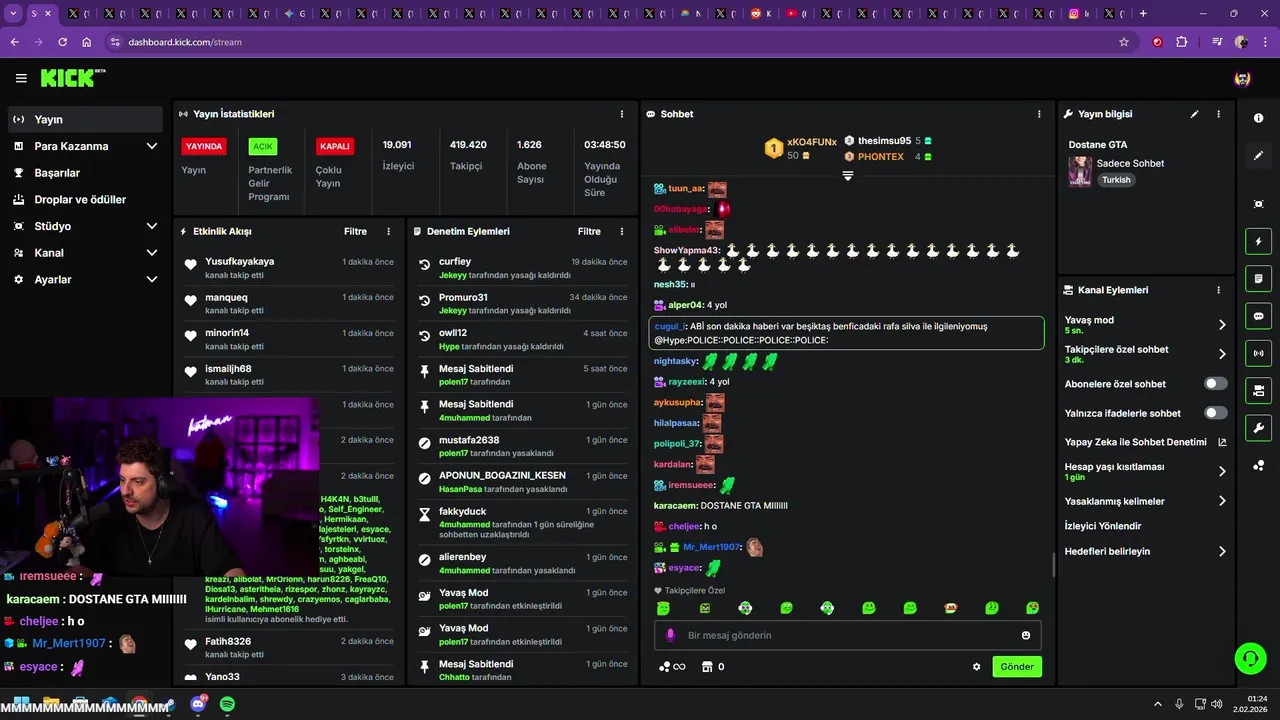The image size is (1280, 720).
Task: Toggle the broadcast signal widget icon
Action: point(1258,353)
